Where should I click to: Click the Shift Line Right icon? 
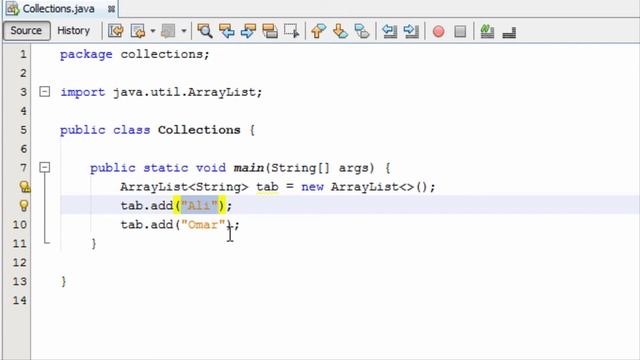(x=411, y=31)
